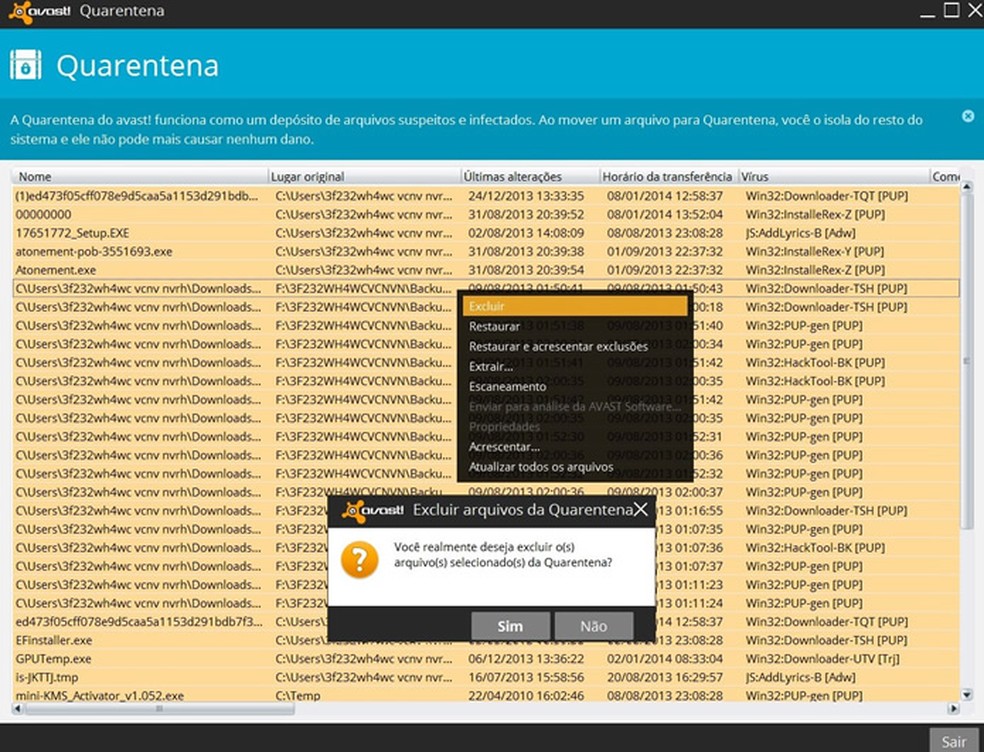Sort by the Lugar original column header
Viewport: 984px width, 752px height.
click(x=364, y=176)
